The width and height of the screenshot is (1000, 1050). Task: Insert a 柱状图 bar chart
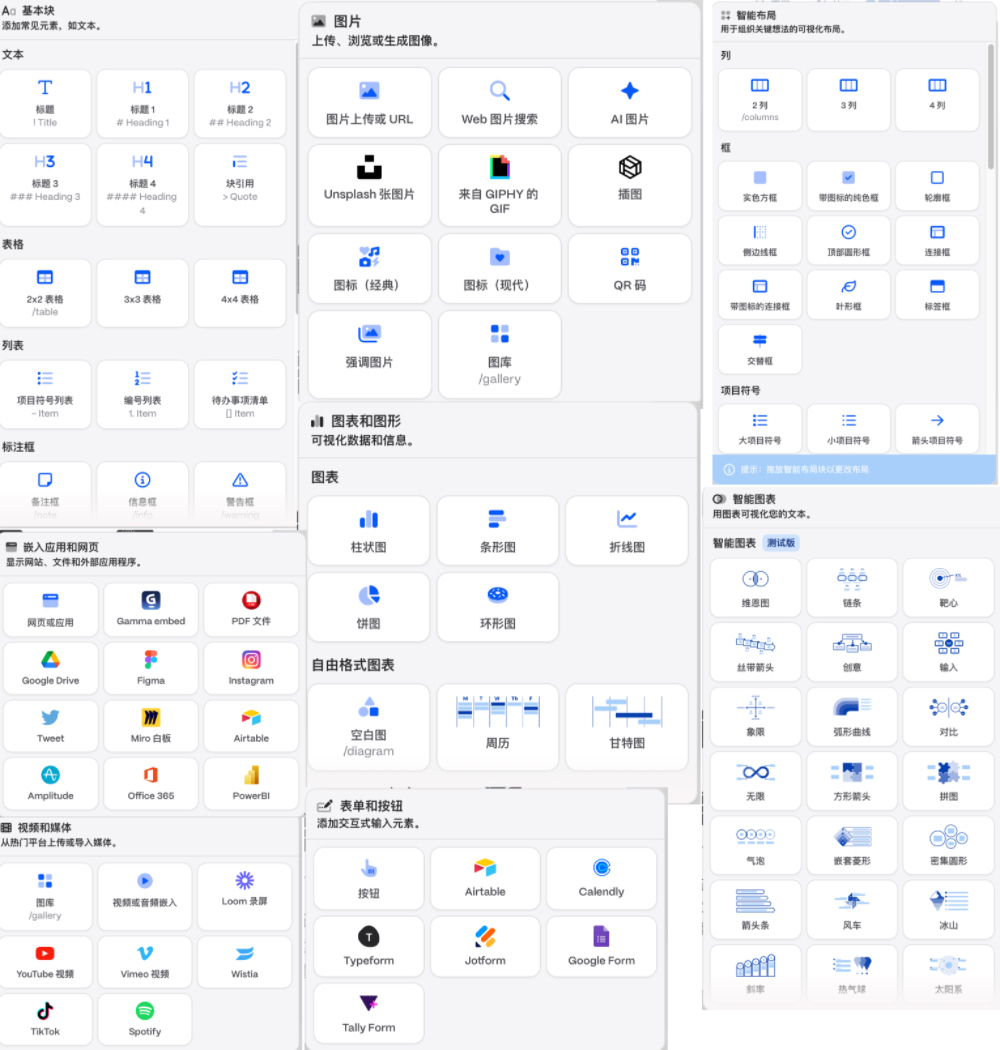click(368, 530)
